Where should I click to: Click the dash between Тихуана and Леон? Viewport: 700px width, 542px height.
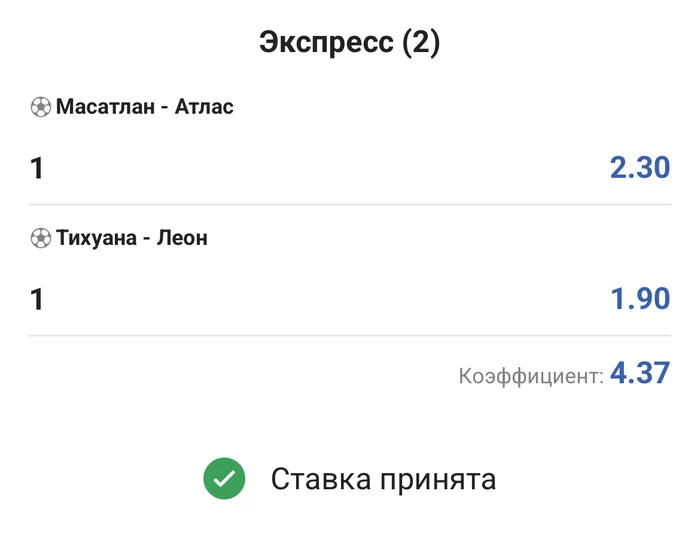[x=146, y=238]
